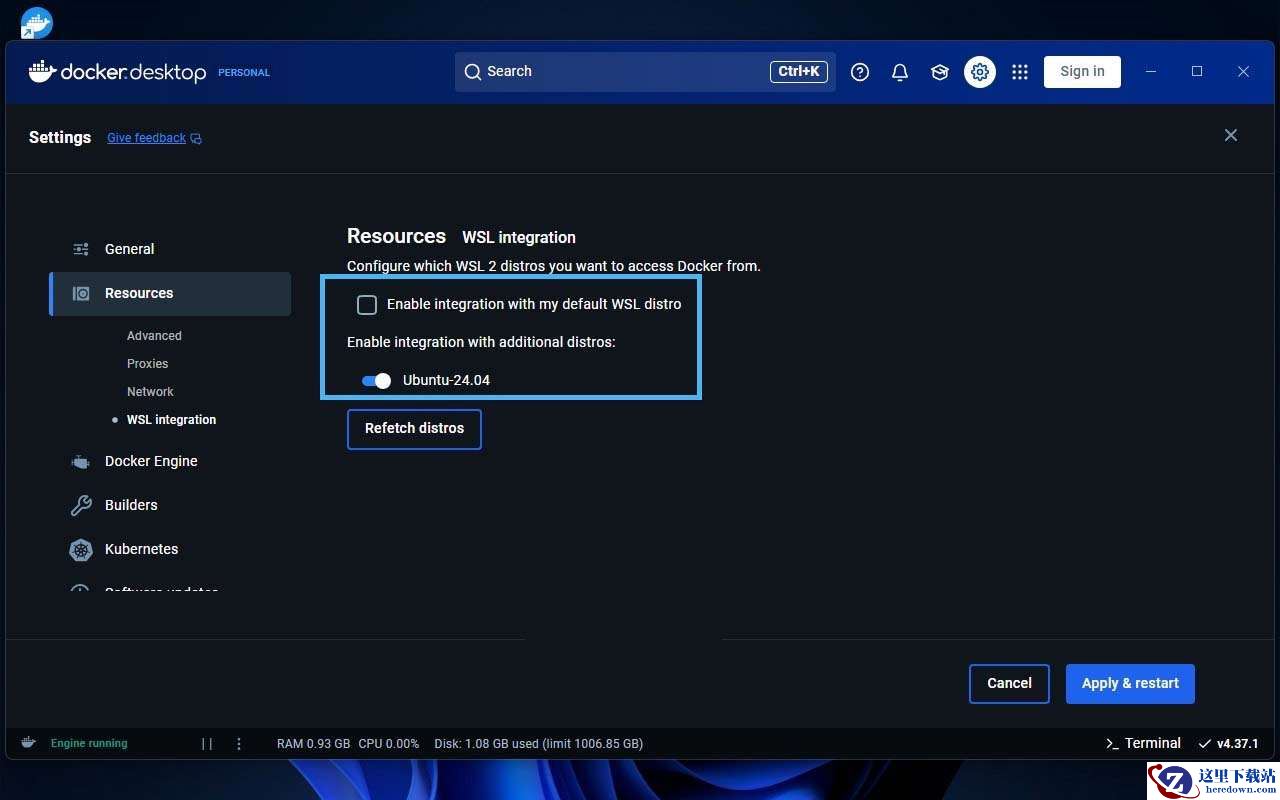Turn off the Ubuntu-24.04 integration toggle
This screenshot has width=1280, height=800.
coord(376,380)
